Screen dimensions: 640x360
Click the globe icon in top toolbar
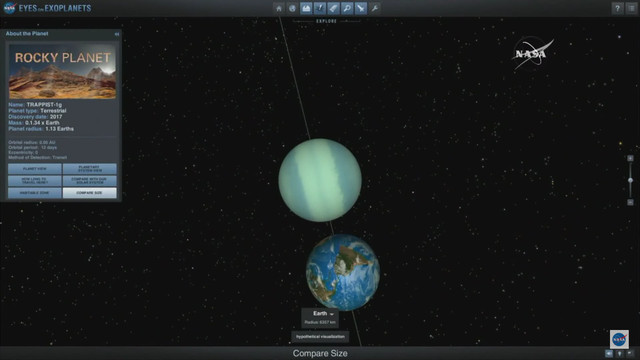coord(292,8)
